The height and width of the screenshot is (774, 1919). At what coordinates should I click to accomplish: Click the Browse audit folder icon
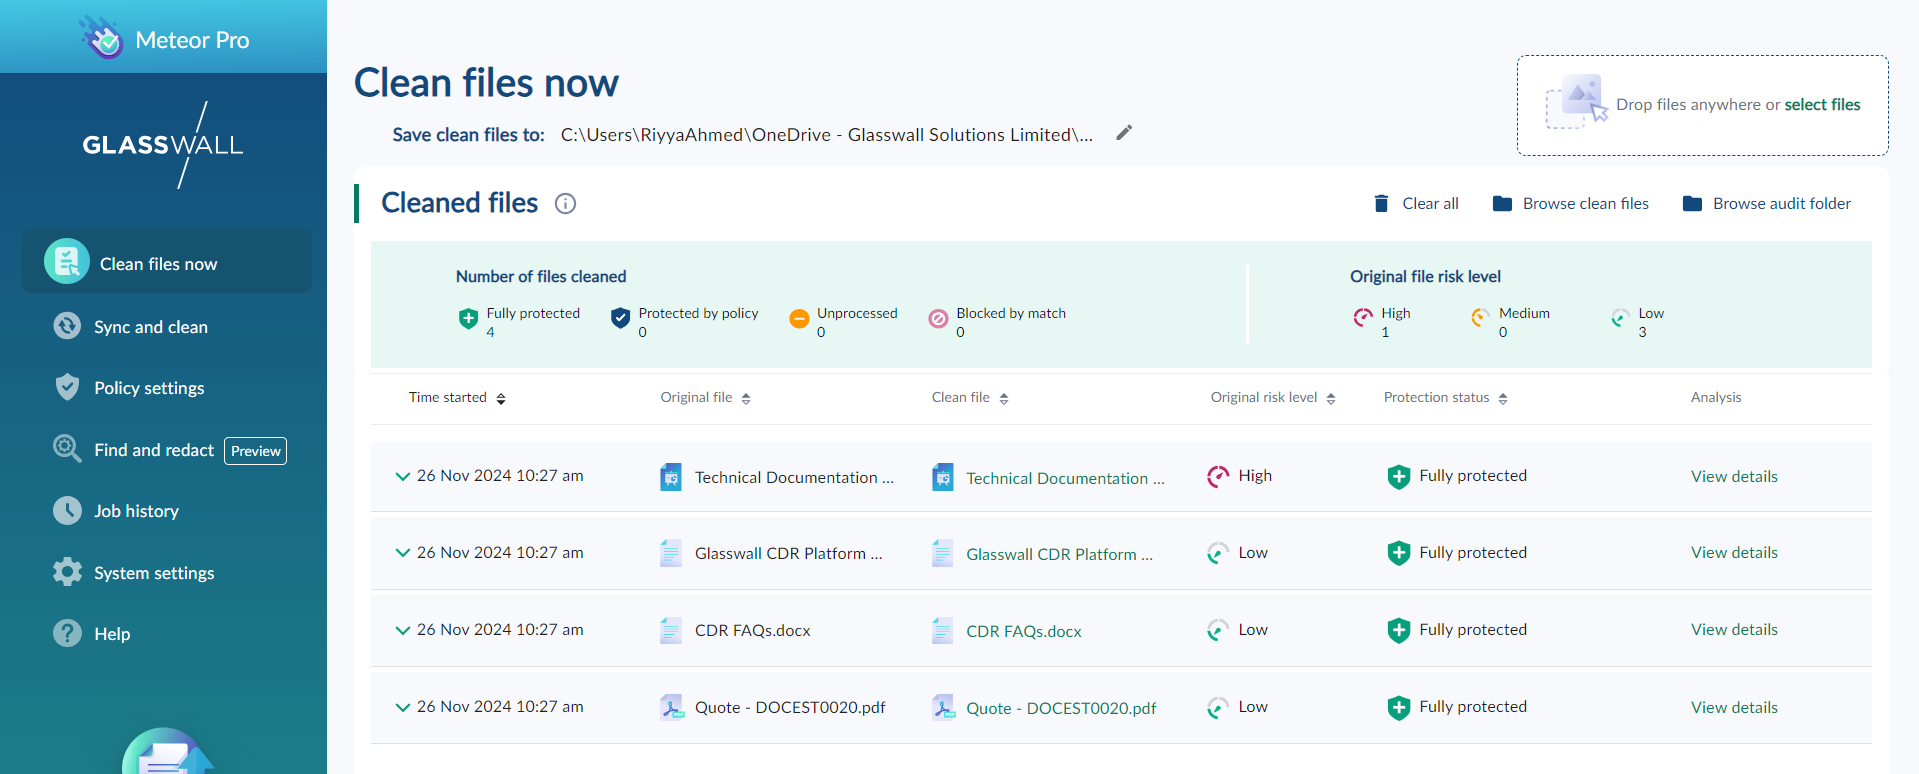pyautogui.click(x=1692, y=203)
